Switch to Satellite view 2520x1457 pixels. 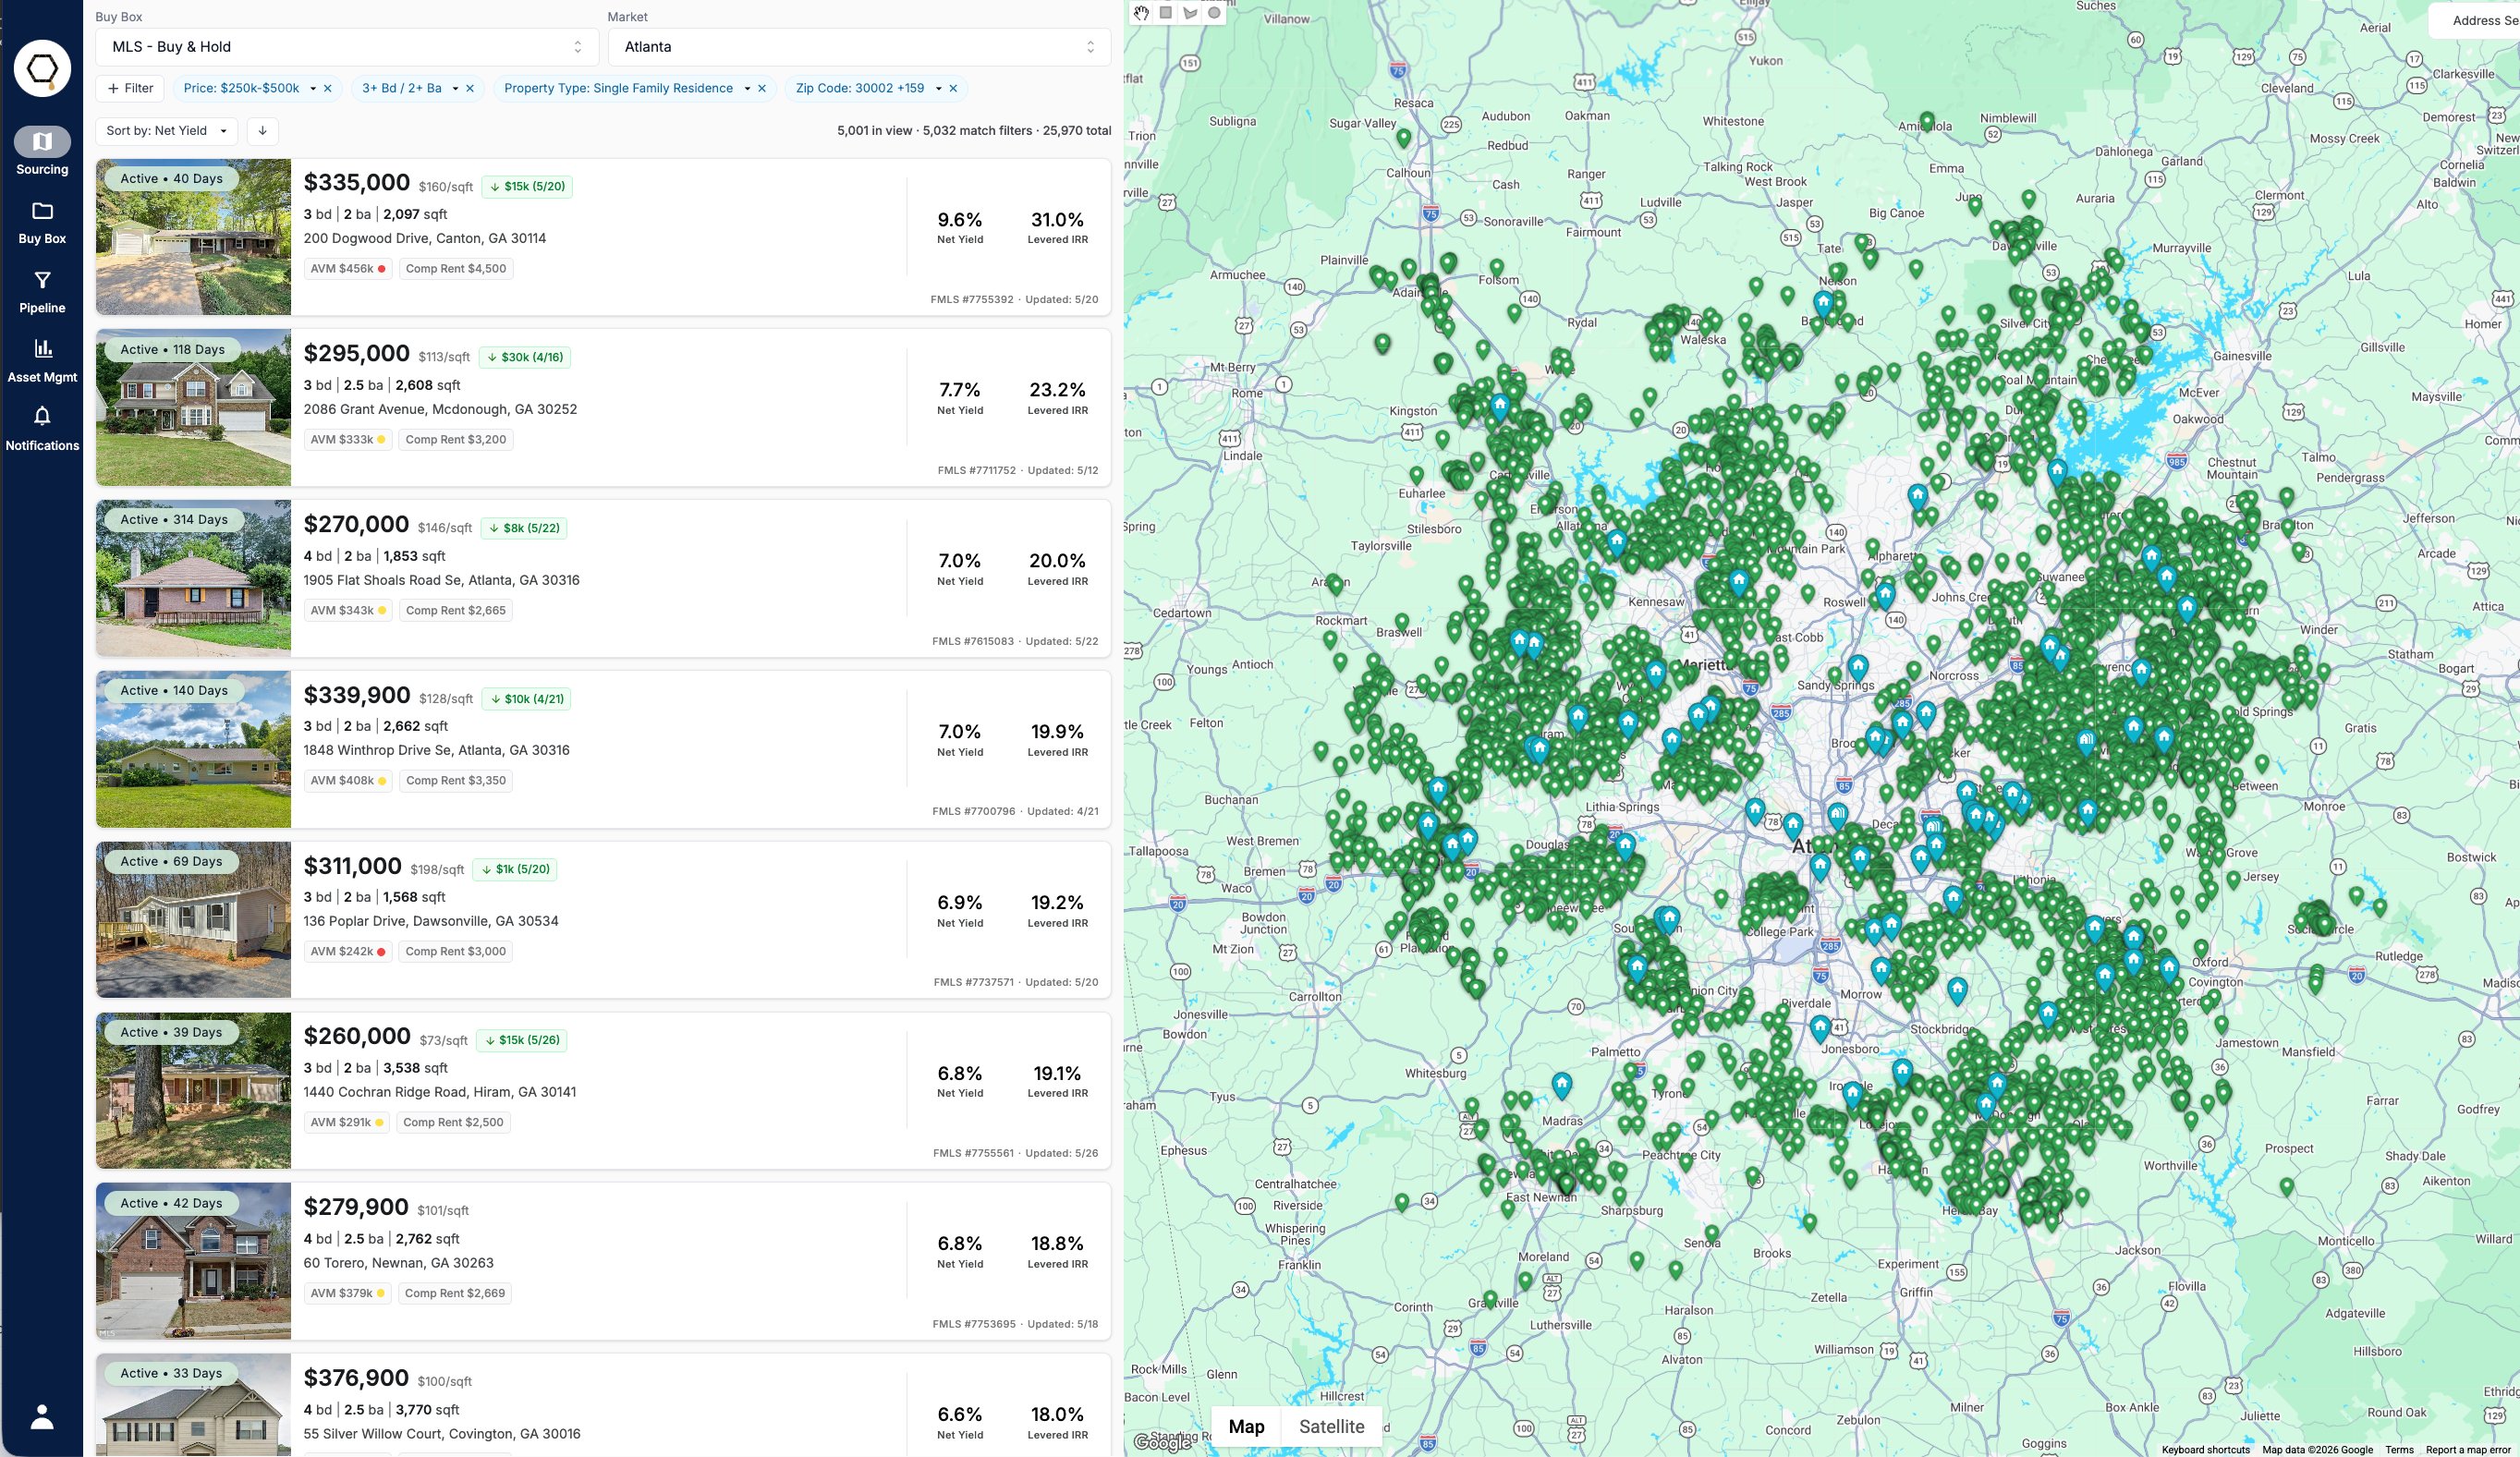1331,1426
